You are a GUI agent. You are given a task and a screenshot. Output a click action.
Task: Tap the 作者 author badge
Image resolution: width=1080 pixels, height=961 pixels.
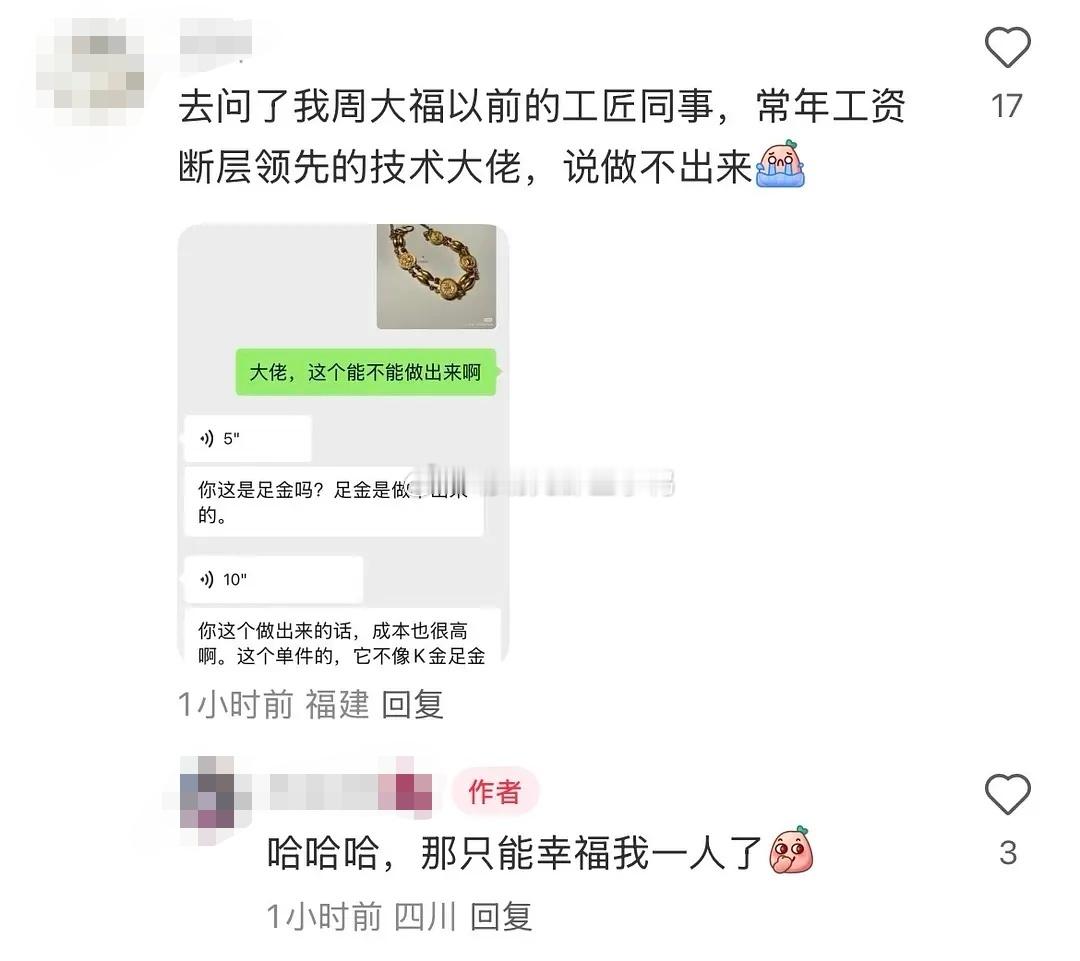click(x=495, y=792)
